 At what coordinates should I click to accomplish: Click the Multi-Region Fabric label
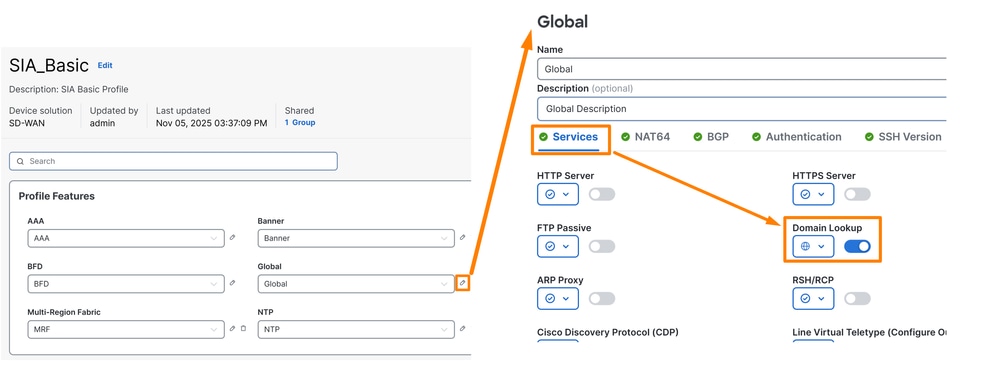64,312
